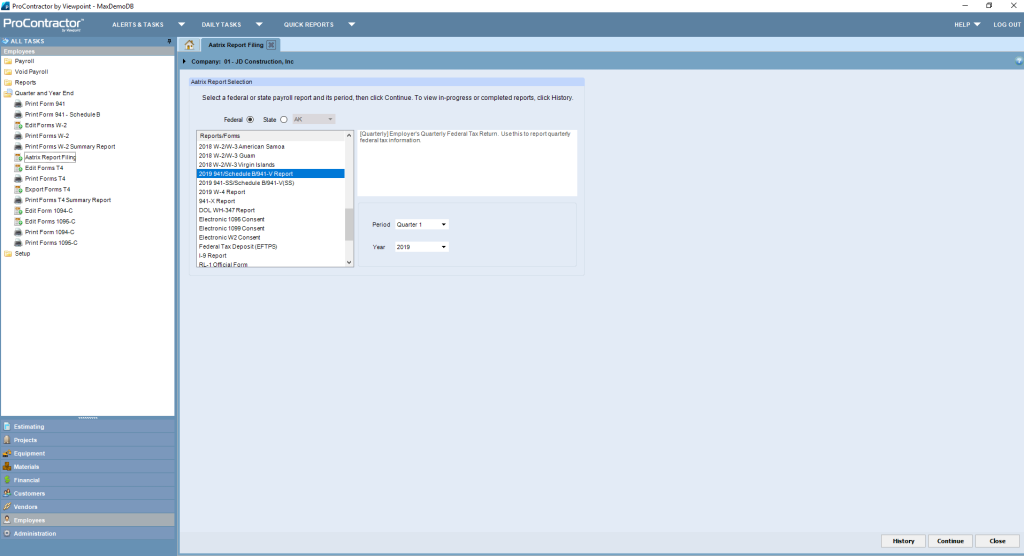Open the Year dropdown
1024x556 pixels.
click(x=421, y=246)
